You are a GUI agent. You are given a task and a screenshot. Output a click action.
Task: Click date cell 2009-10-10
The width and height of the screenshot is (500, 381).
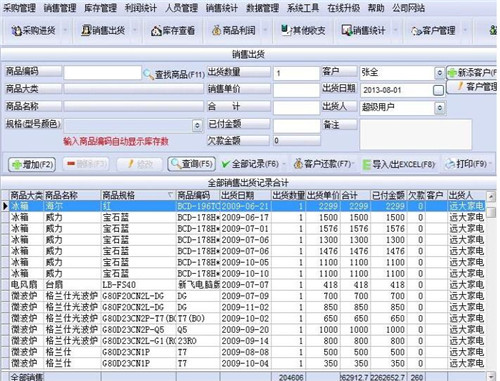click(245, 273)
